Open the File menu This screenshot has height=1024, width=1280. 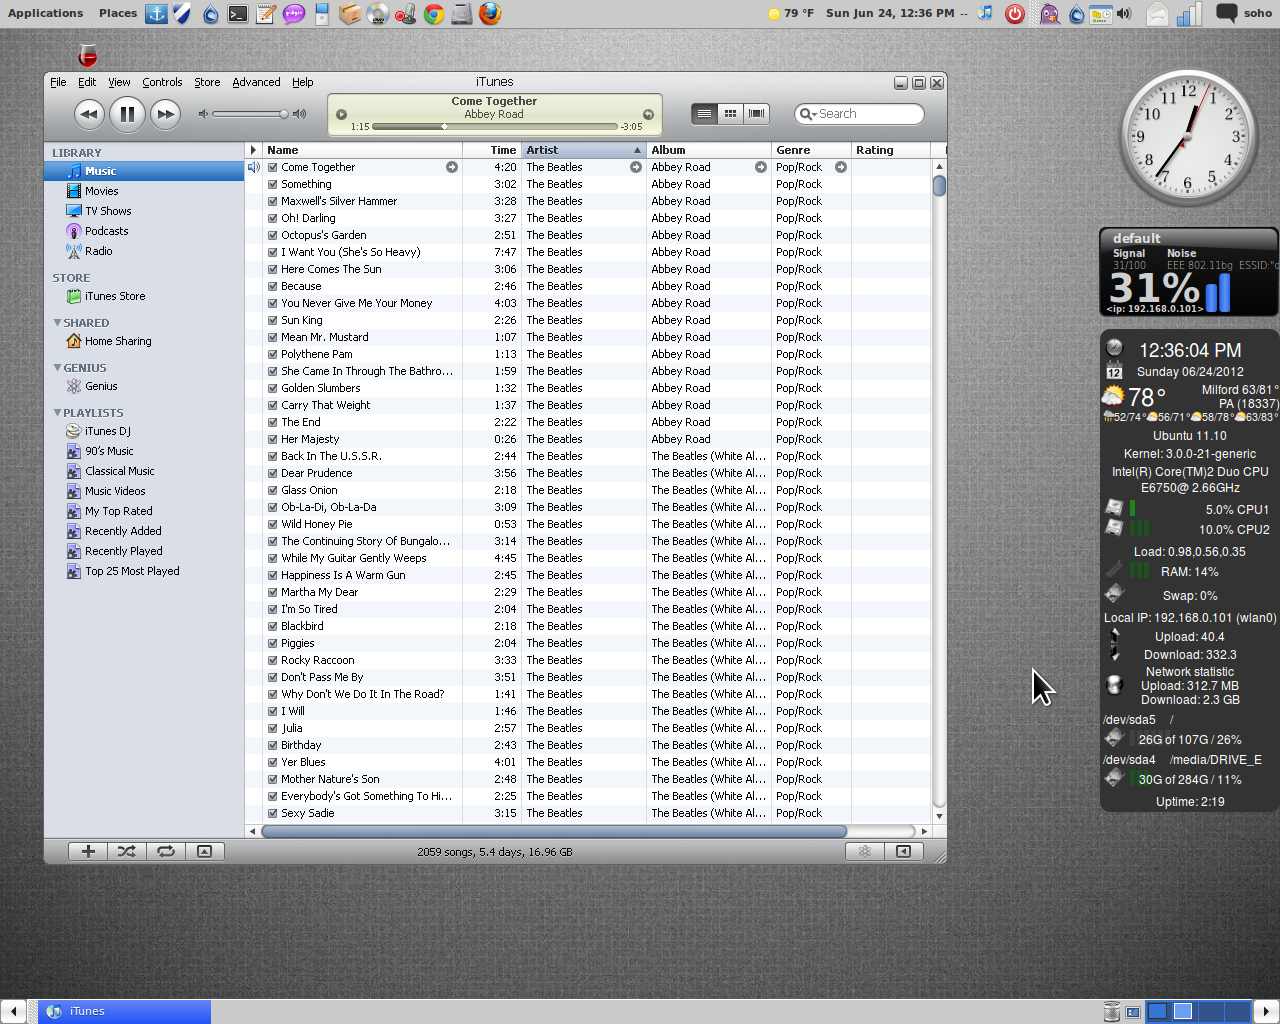tap(58, 82)
